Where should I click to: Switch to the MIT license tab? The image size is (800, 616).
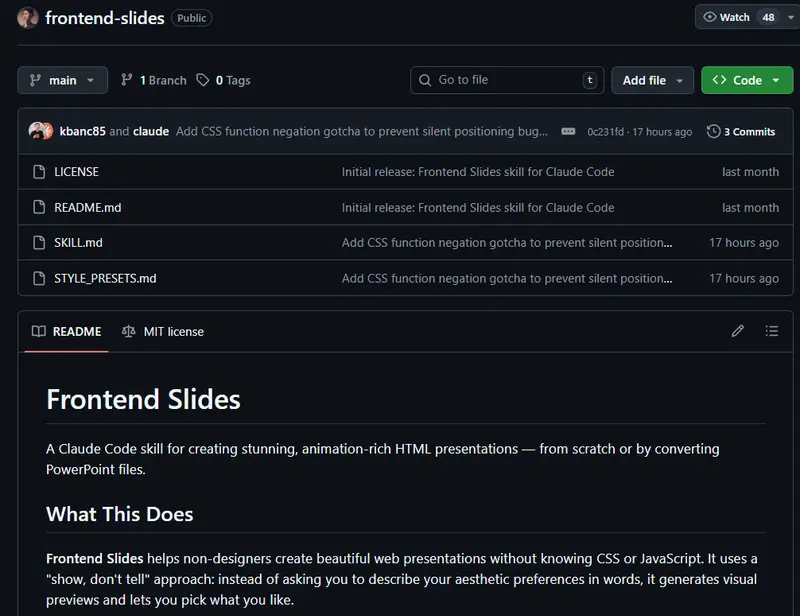(173, 331)
